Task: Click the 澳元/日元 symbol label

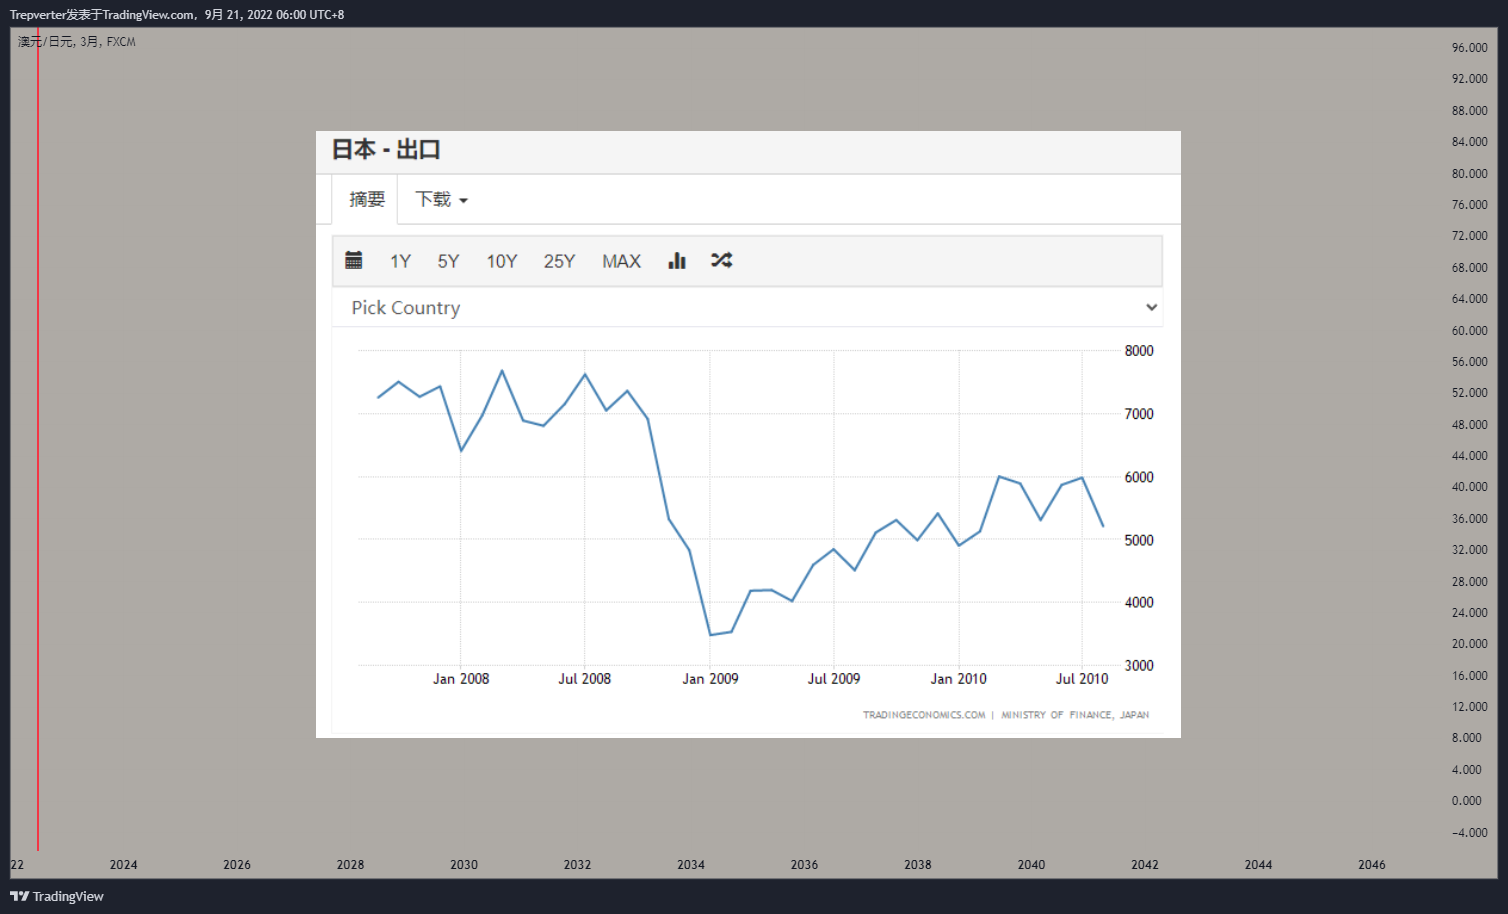Action: click(x=45, y=42)
